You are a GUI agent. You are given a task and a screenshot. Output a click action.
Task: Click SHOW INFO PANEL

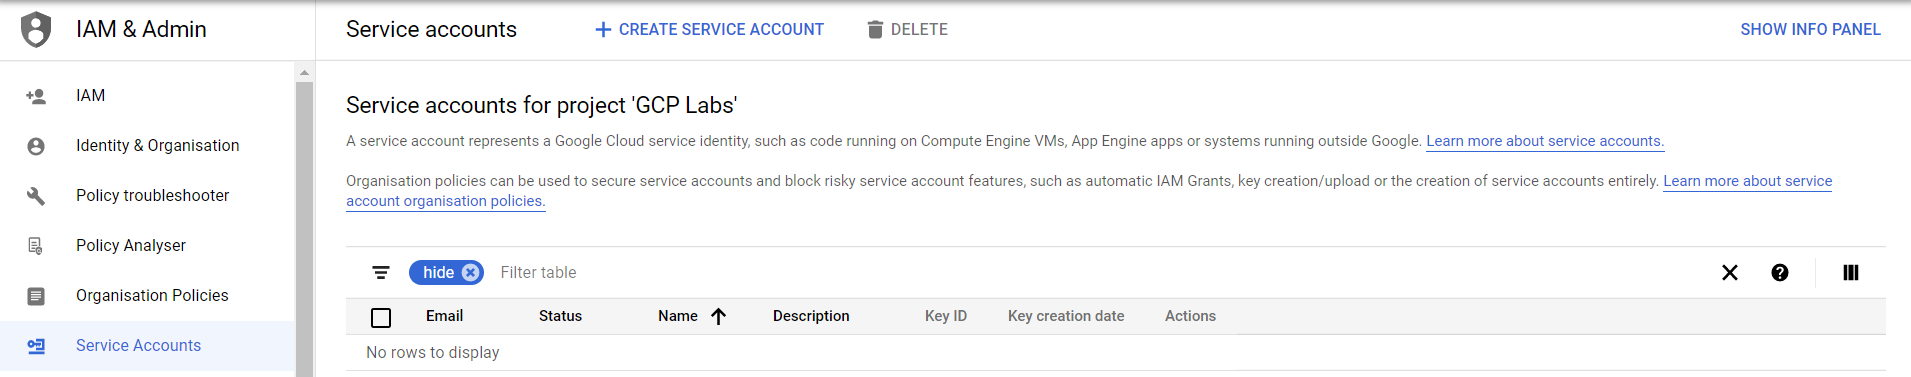click(1810, 30)
